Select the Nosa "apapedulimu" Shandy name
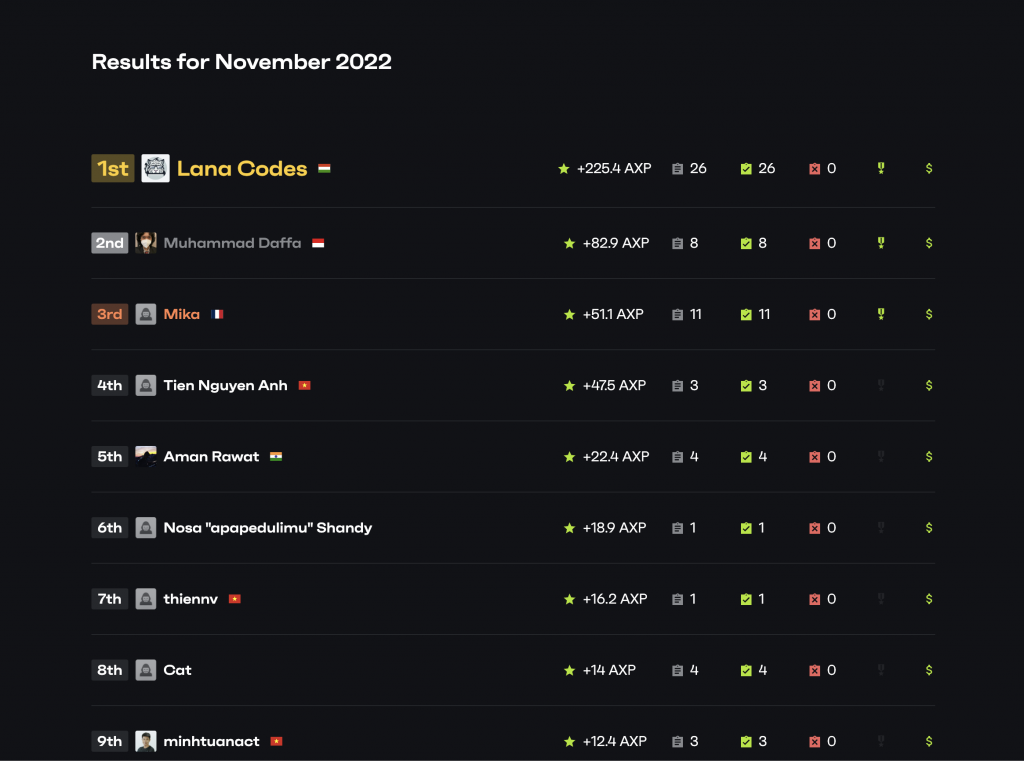This screenshot has width=1024, height=761. point(267,527)
